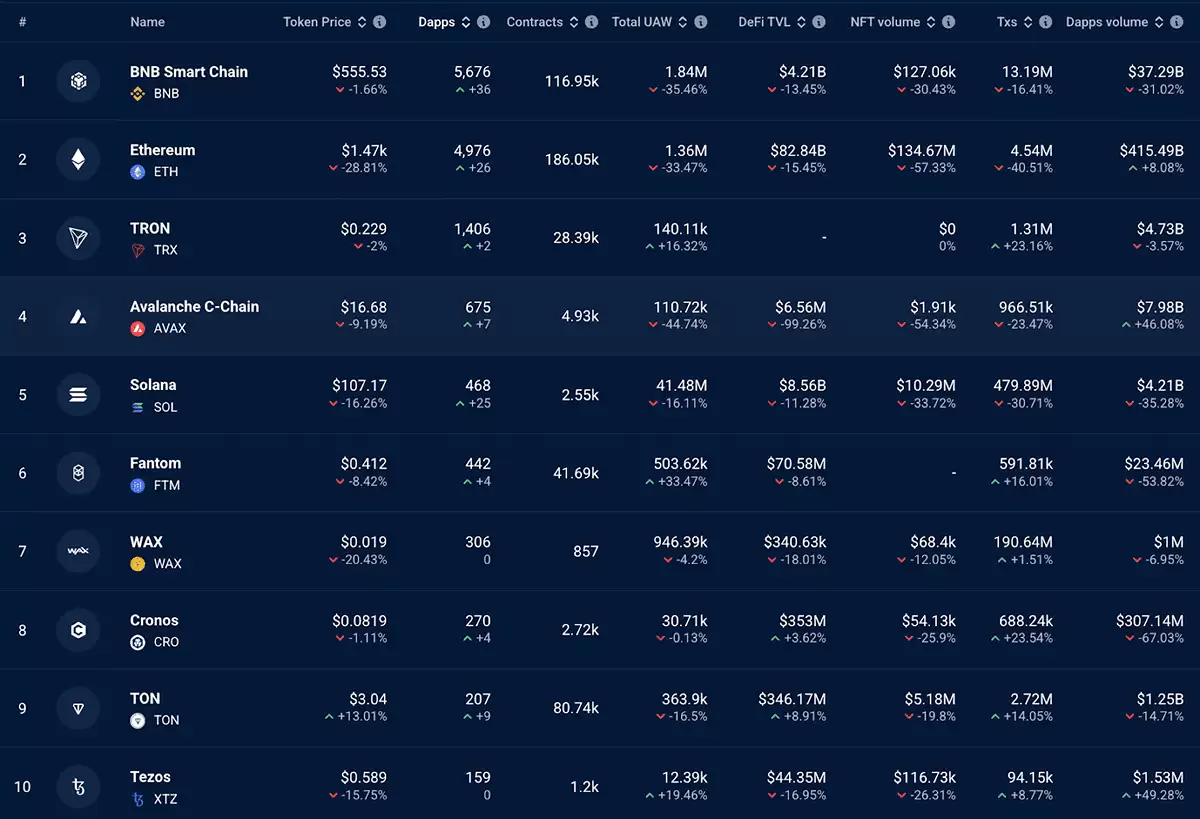The image size is (1200, 819).
Task: Sort by Total UAW sort arrows
Action: (683, 22)
